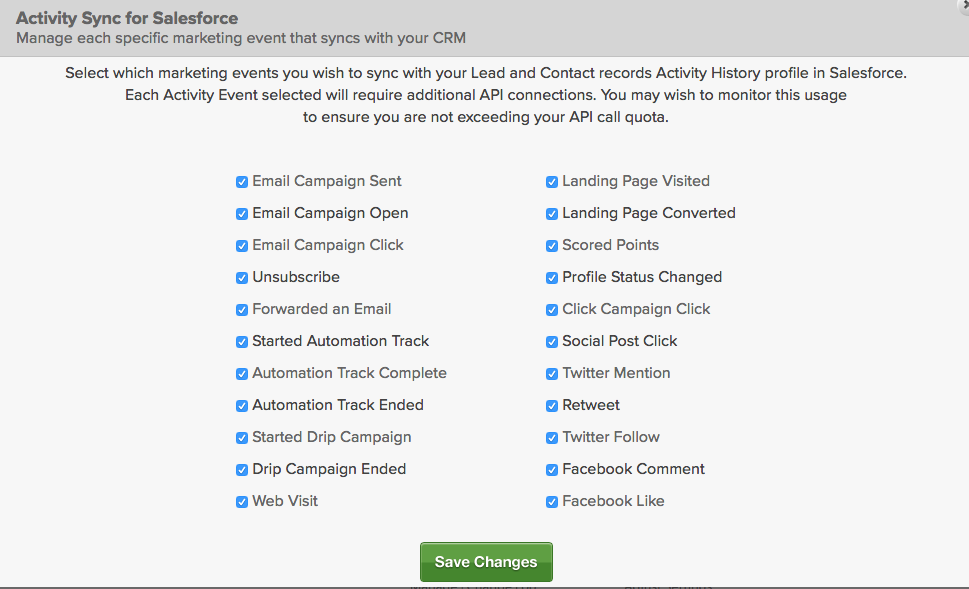Uncheck Started Drip Campaign

[x=242, y=438]
